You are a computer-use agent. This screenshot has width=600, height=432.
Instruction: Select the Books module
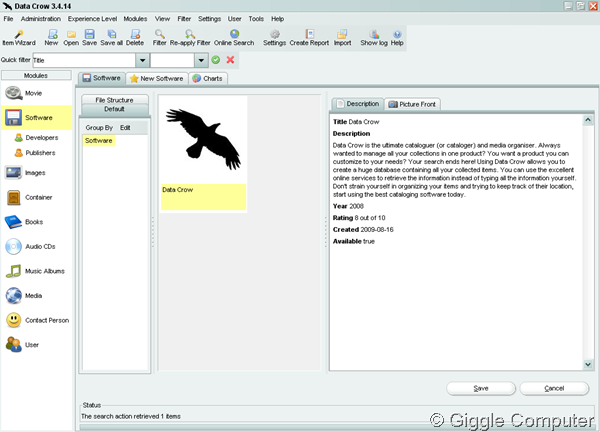(x=36, y=222)
